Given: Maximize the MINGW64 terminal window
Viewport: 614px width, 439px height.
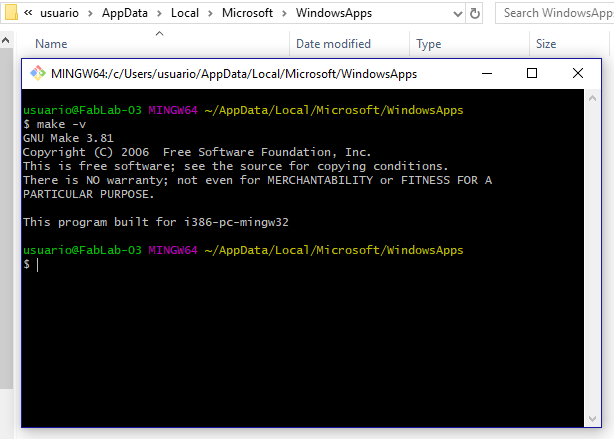Looking at the screenshot, I should (532, 73).
